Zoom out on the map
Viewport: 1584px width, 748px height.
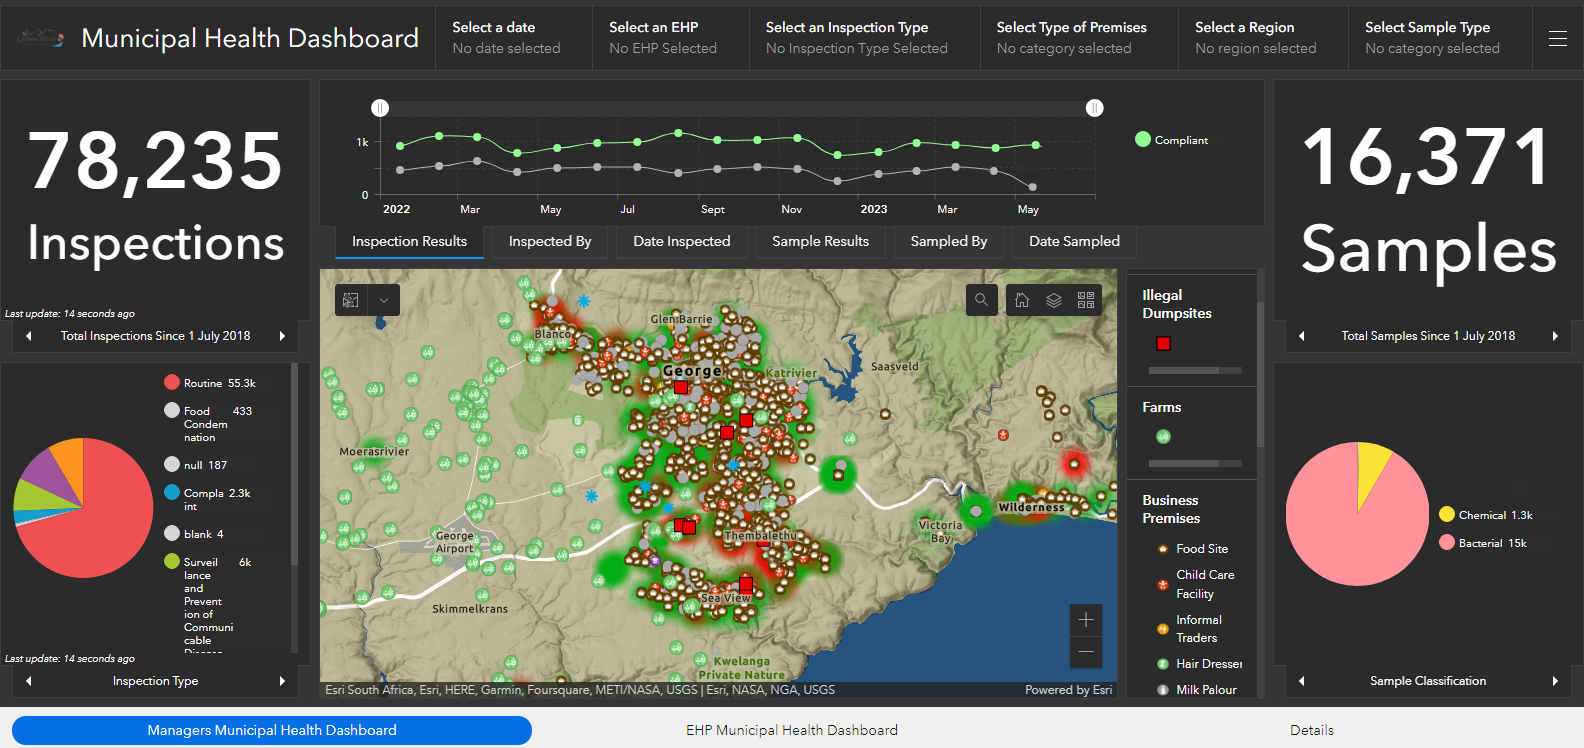tap(1086, 652)
